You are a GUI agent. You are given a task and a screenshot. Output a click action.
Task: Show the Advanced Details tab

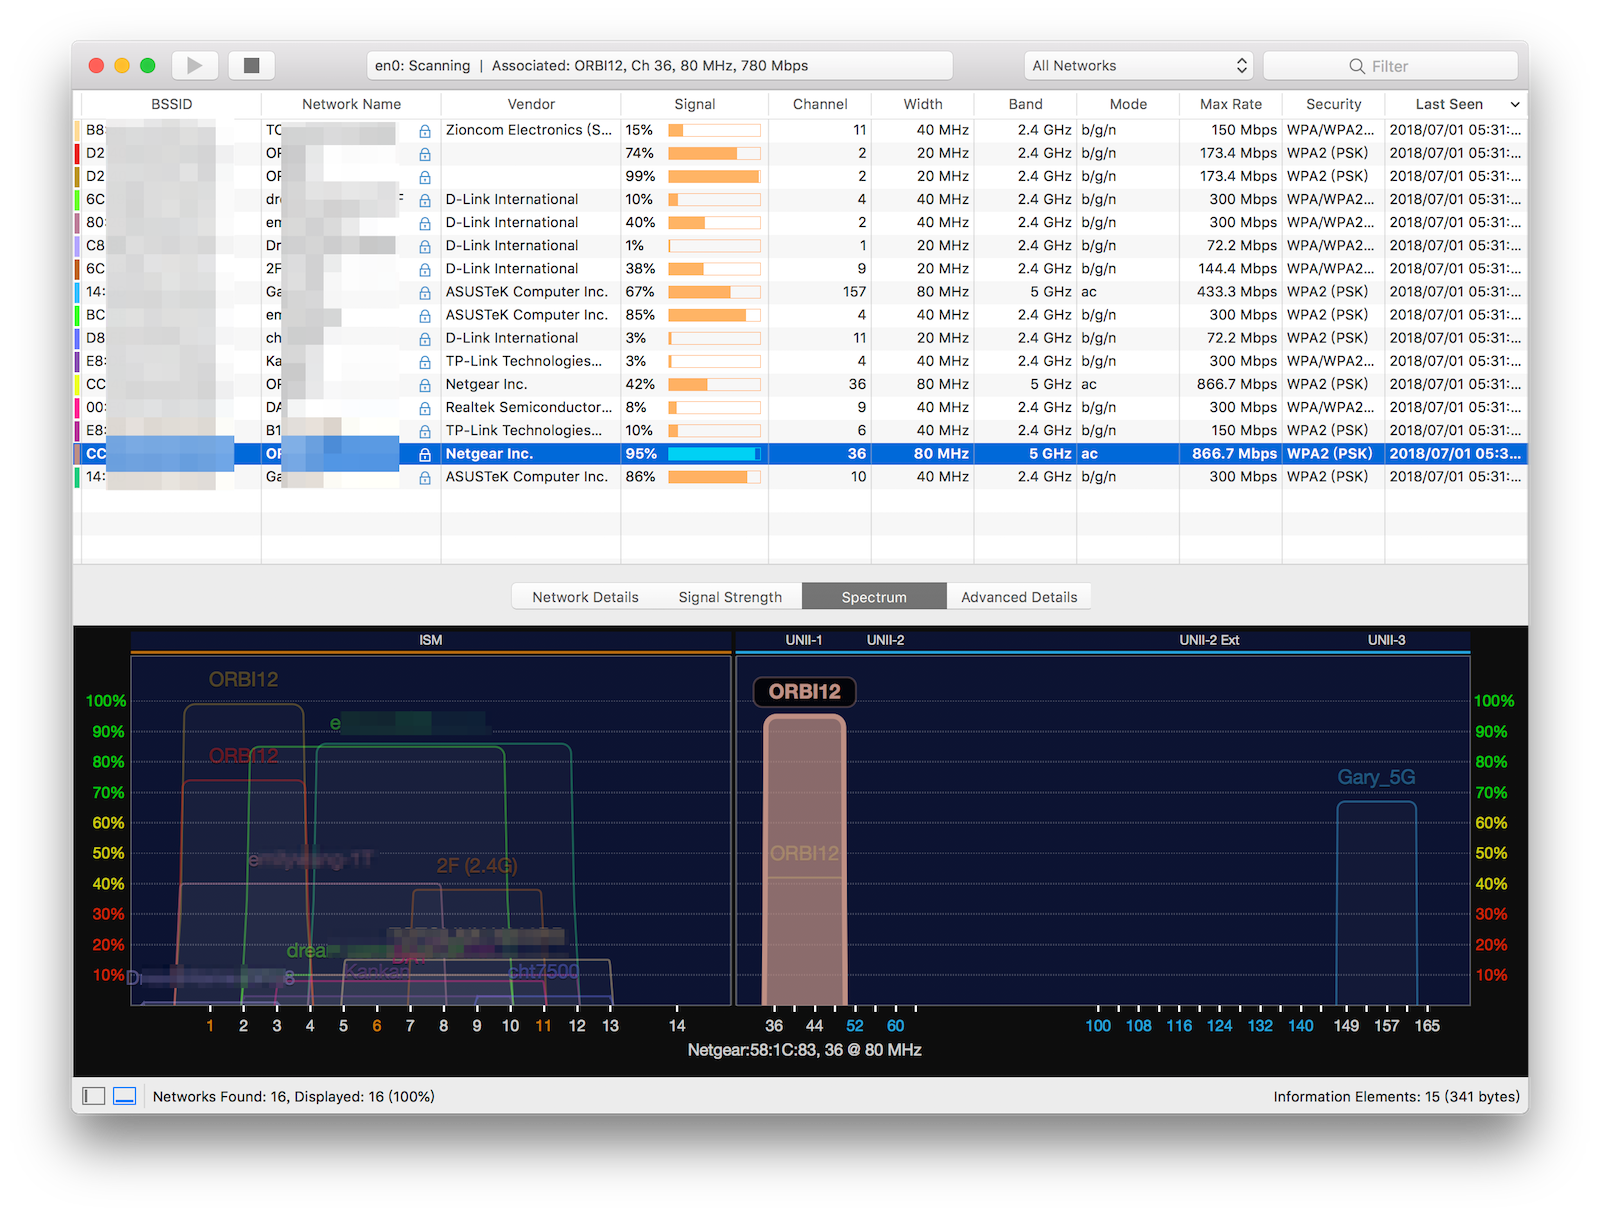coord(1019,597)
